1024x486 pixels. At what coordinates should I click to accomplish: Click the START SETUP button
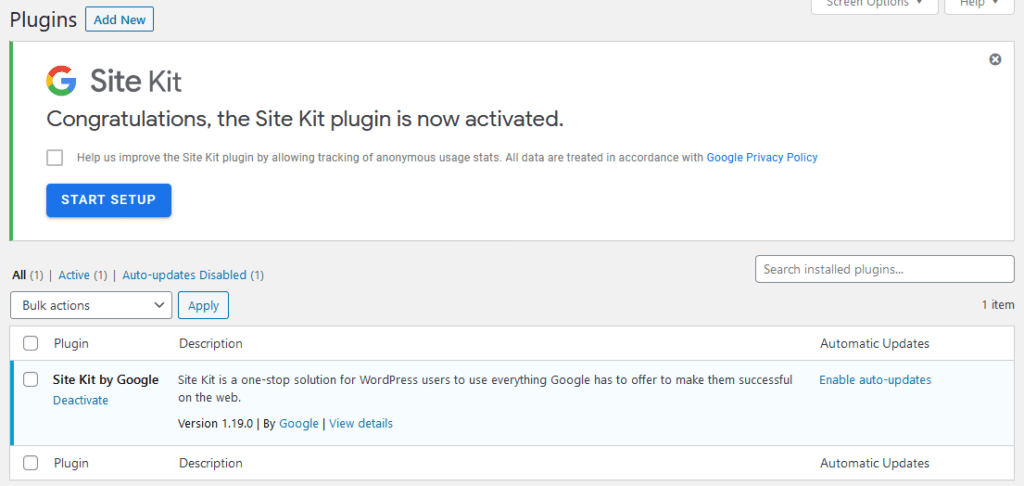pos(108,200)
